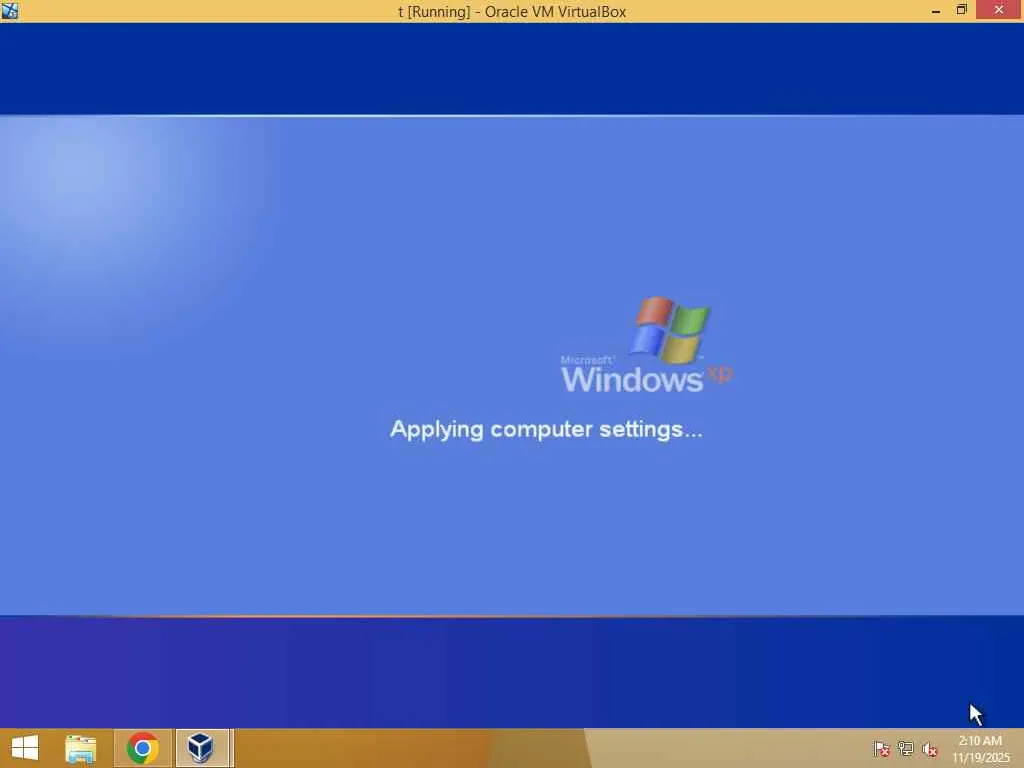Image resolution: width=1024 pixels, height=768 pixels.
Task: Click the VirtualBox window title bar icon
Action: click(x=10, y=10)
